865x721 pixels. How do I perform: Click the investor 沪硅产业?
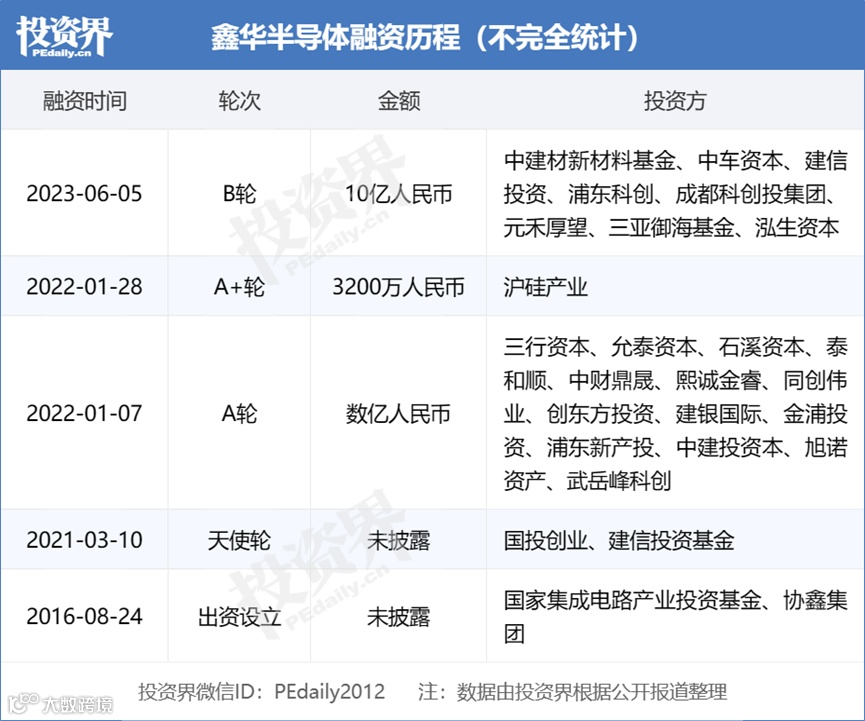pos(546,287)
